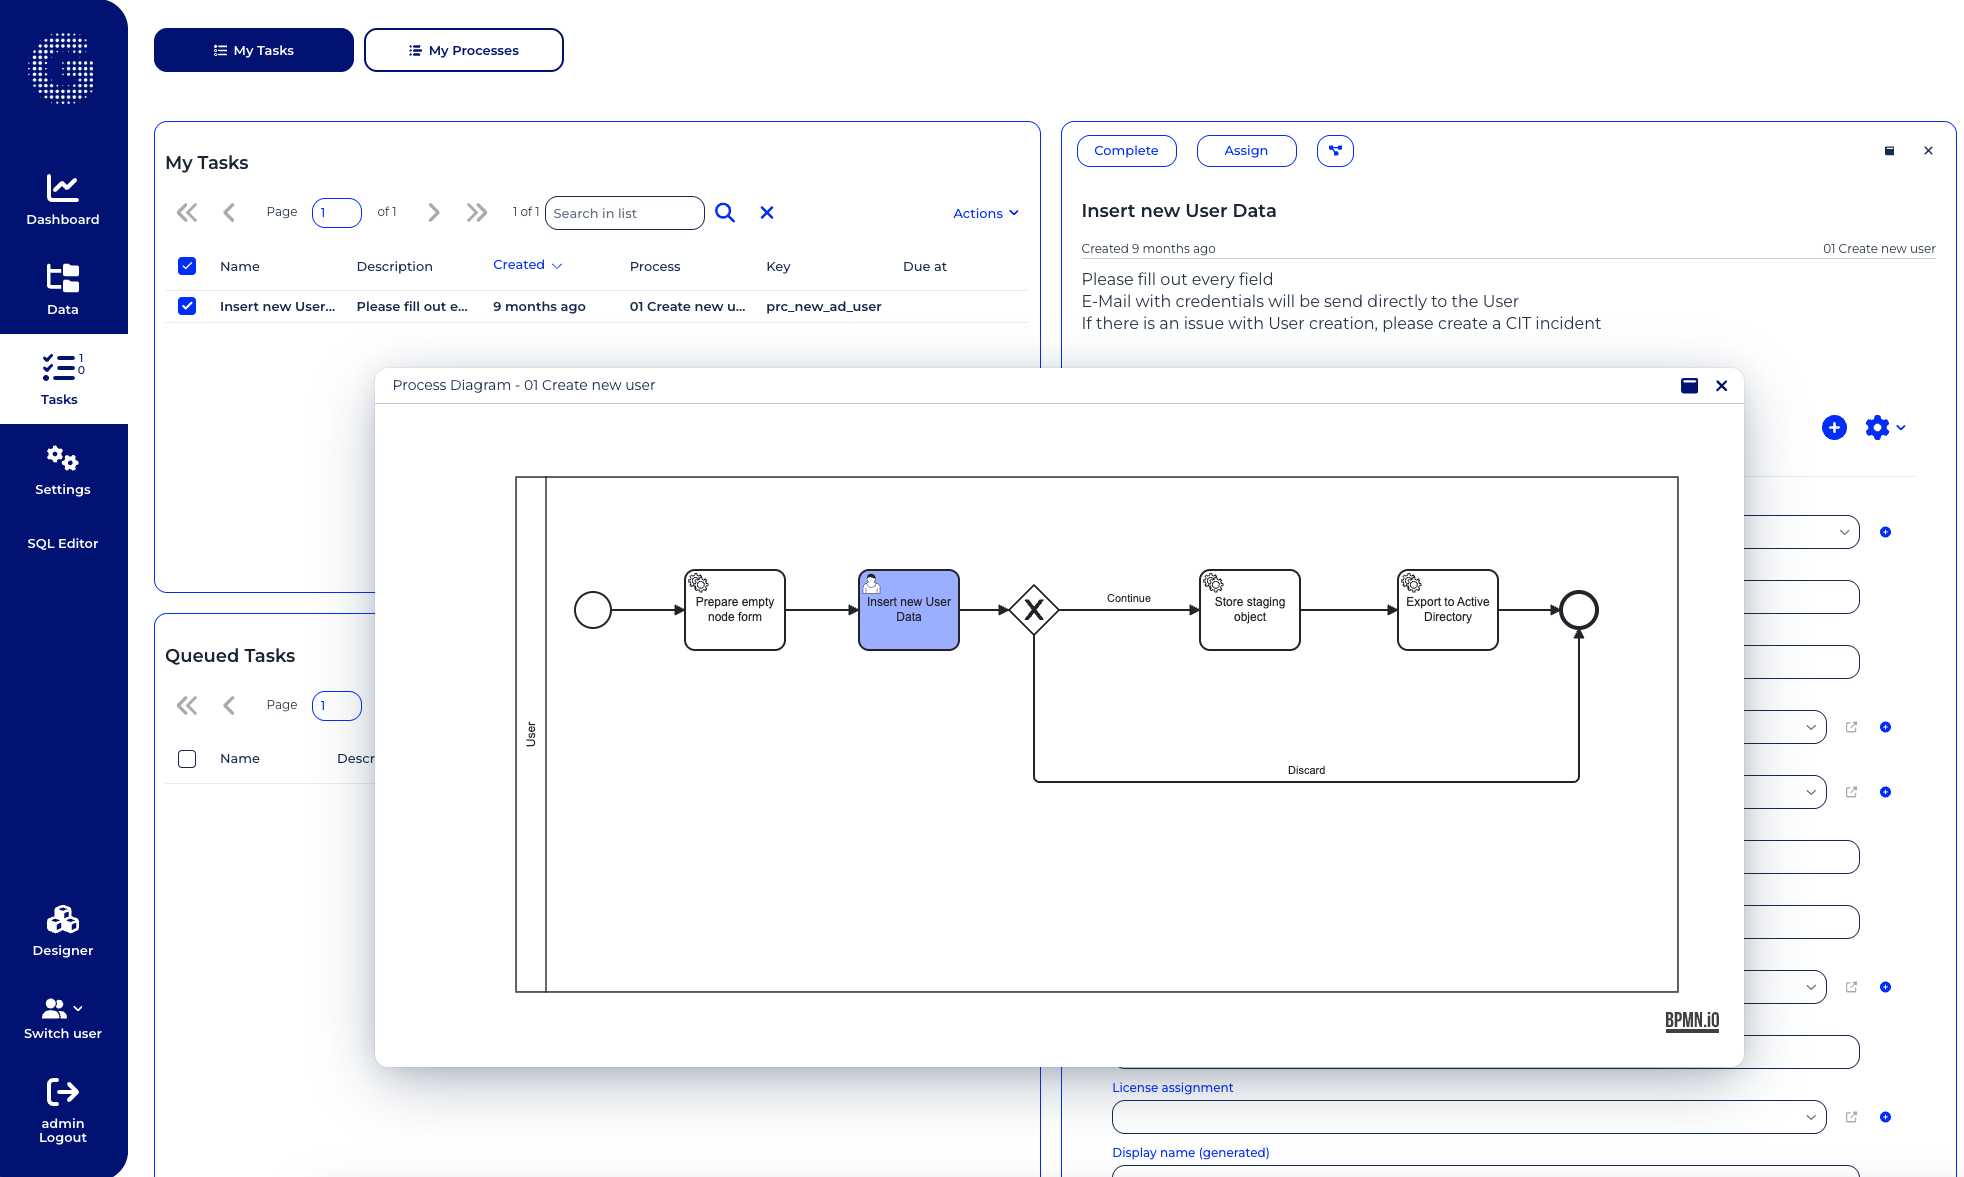Uncheck the Insert new User task row checkbox
1964x1177 pixels.
pyautogui.click(x=187, y=306)
